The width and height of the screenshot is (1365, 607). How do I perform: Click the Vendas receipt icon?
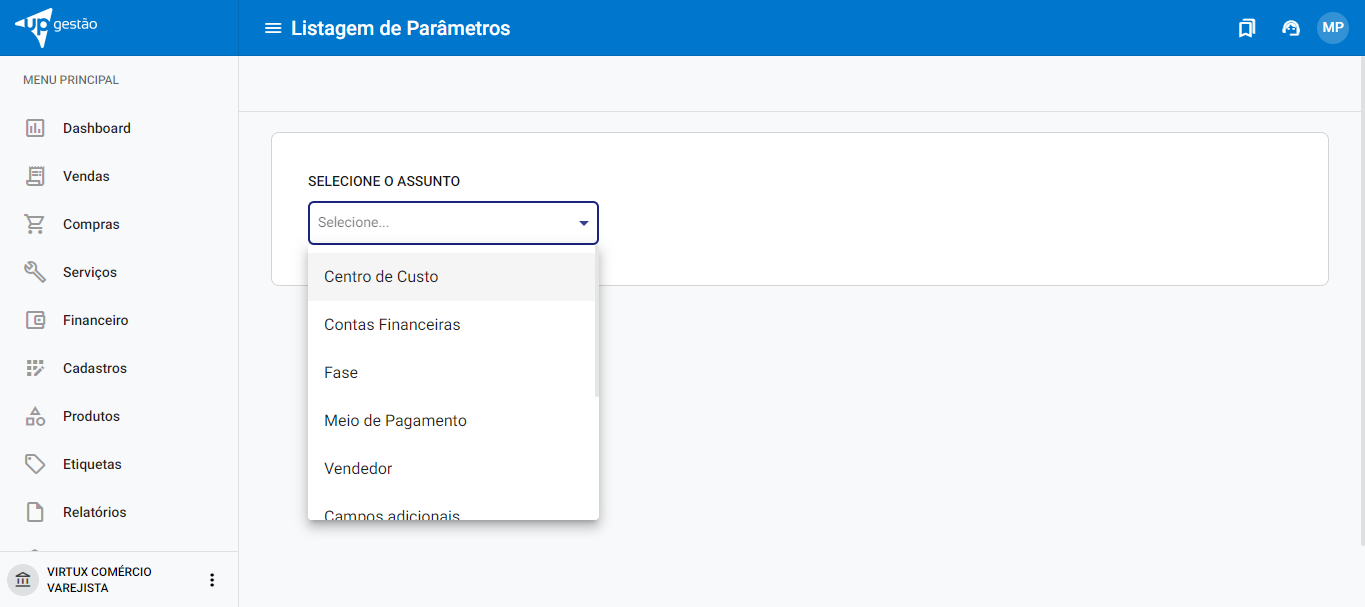click(35, 176)
